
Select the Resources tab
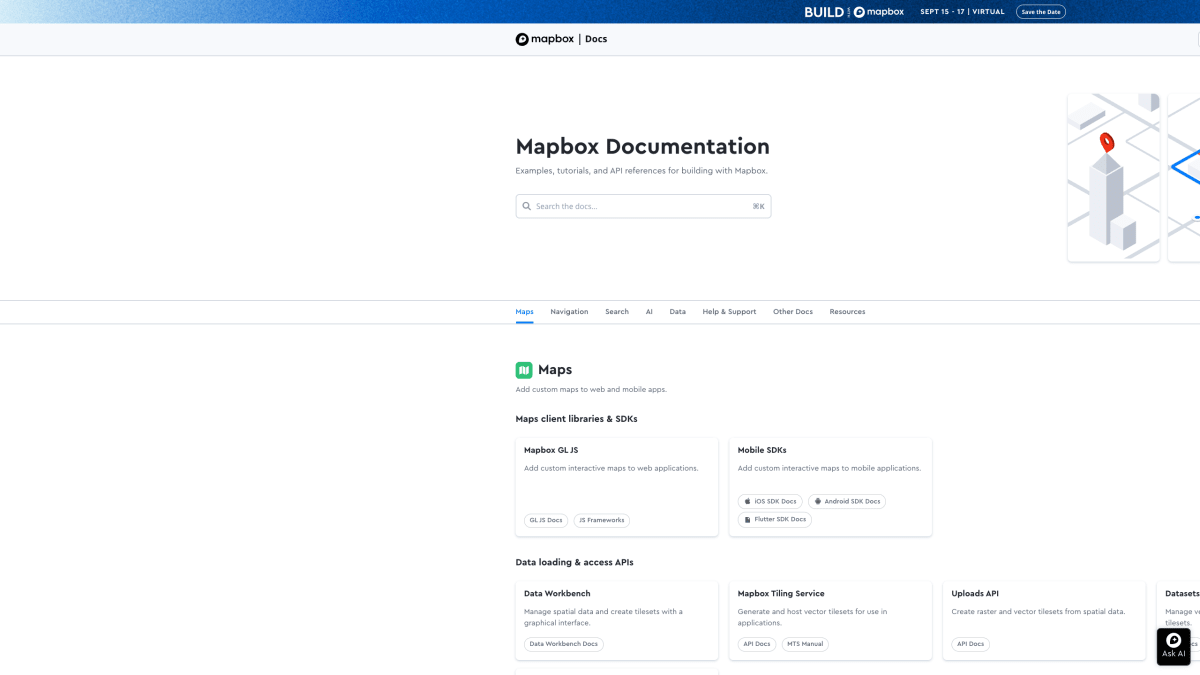(847, 312)
